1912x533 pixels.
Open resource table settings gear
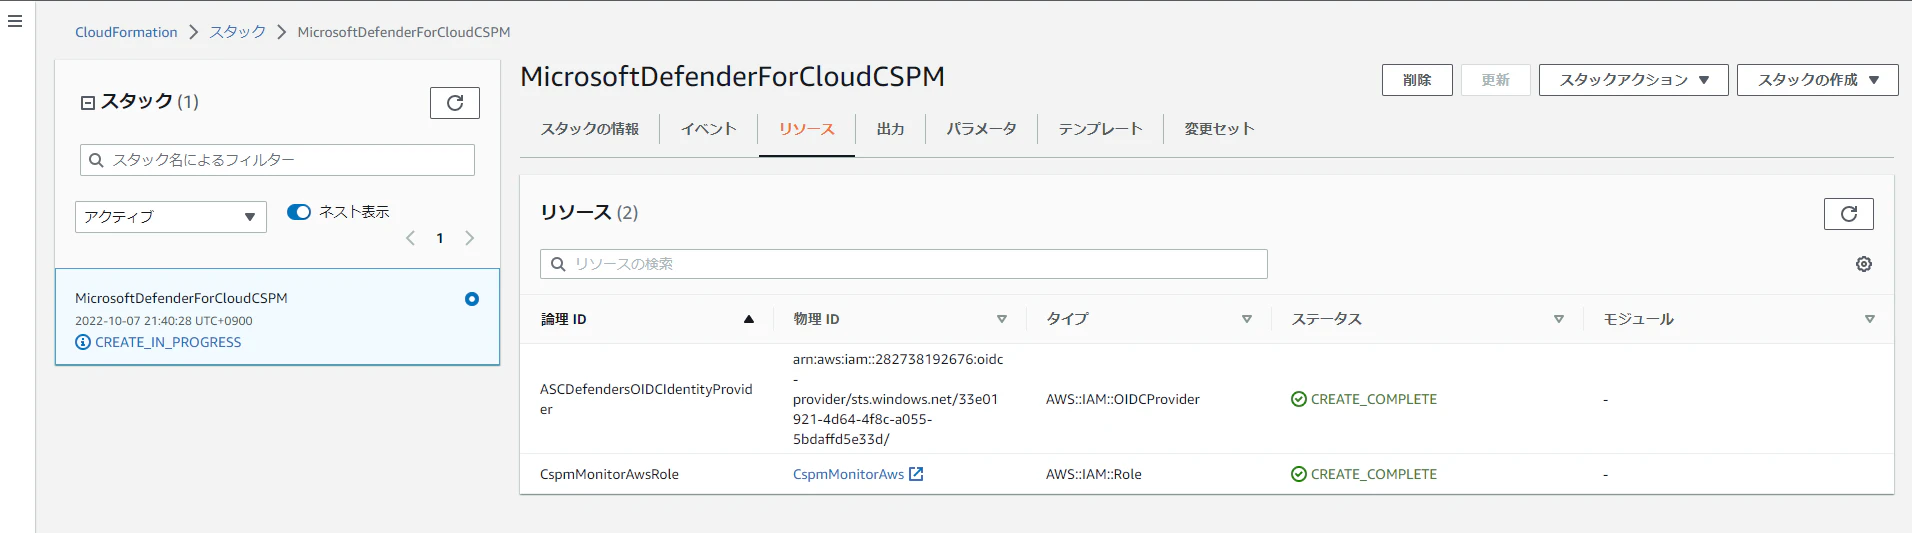click(1864, 264)
